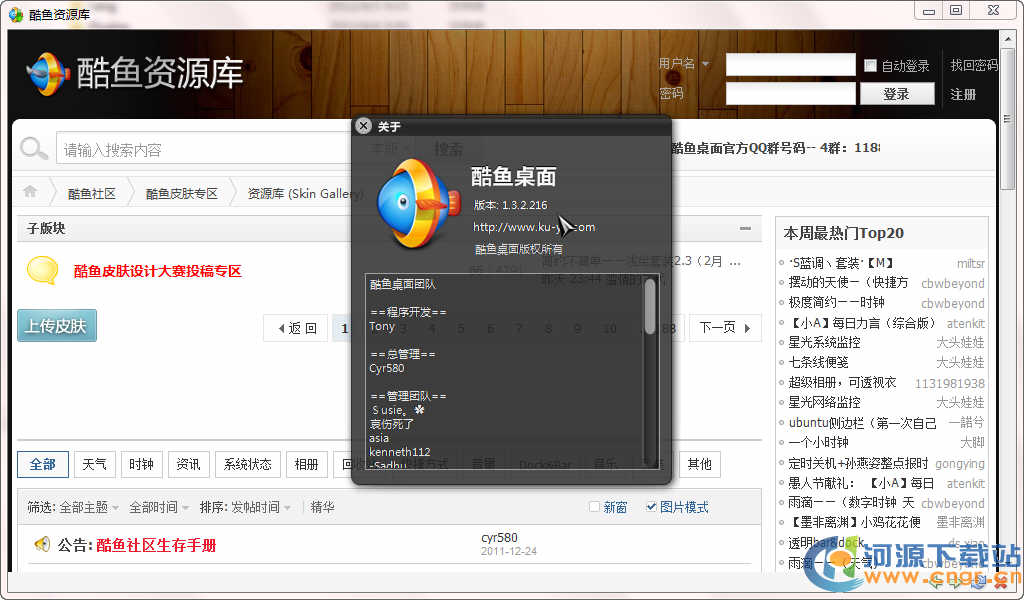
Task: Click the search magnifier icon
Action: [x=34, y=149]
